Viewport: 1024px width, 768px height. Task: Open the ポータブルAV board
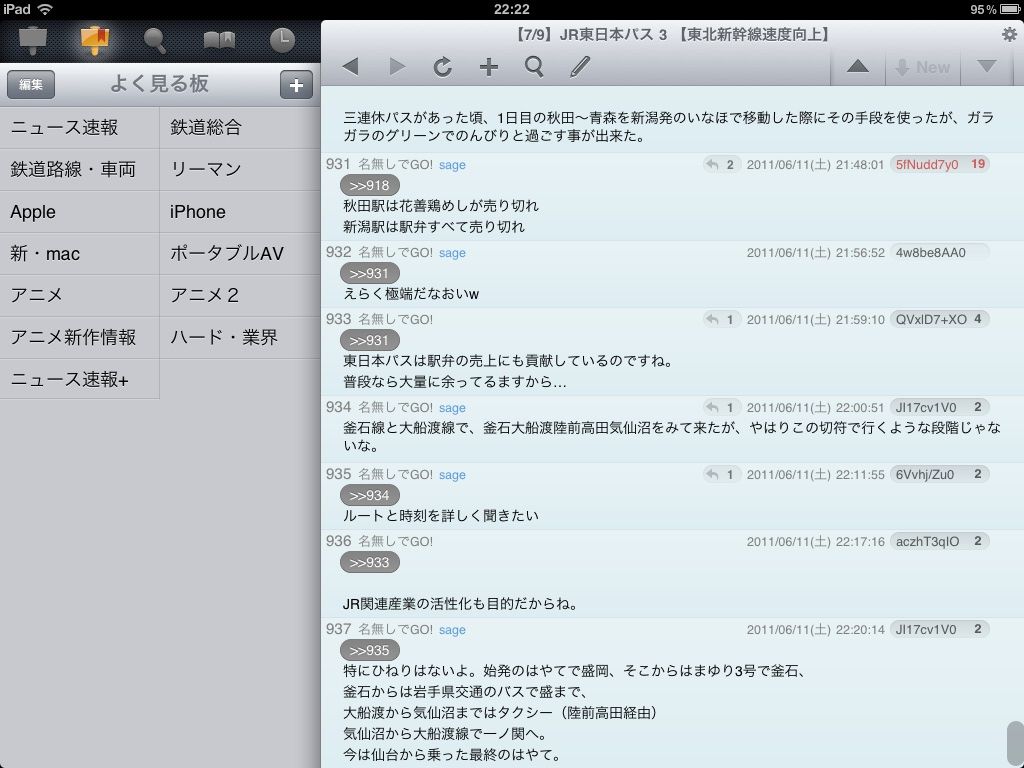coord(240,253)
